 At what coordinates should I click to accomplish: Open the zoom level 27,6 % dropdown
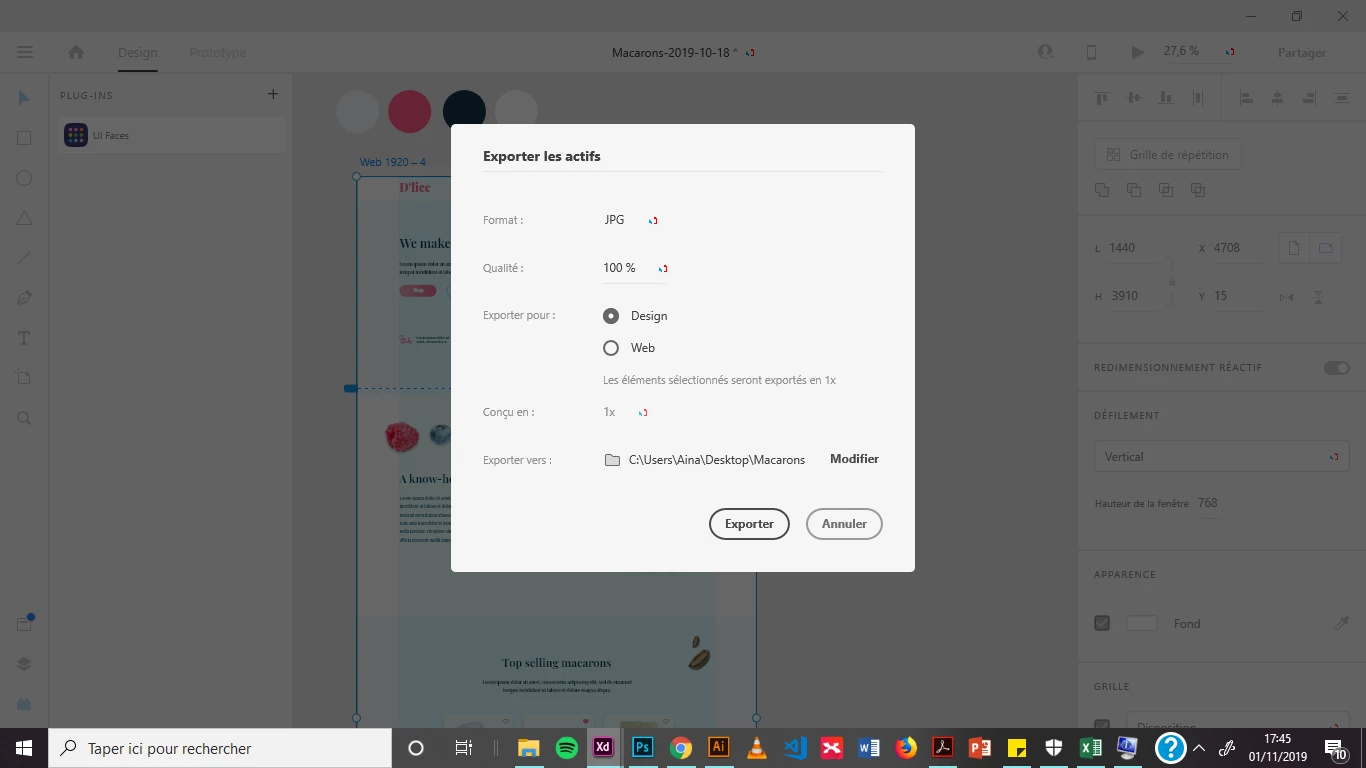tap(1198, 51)
